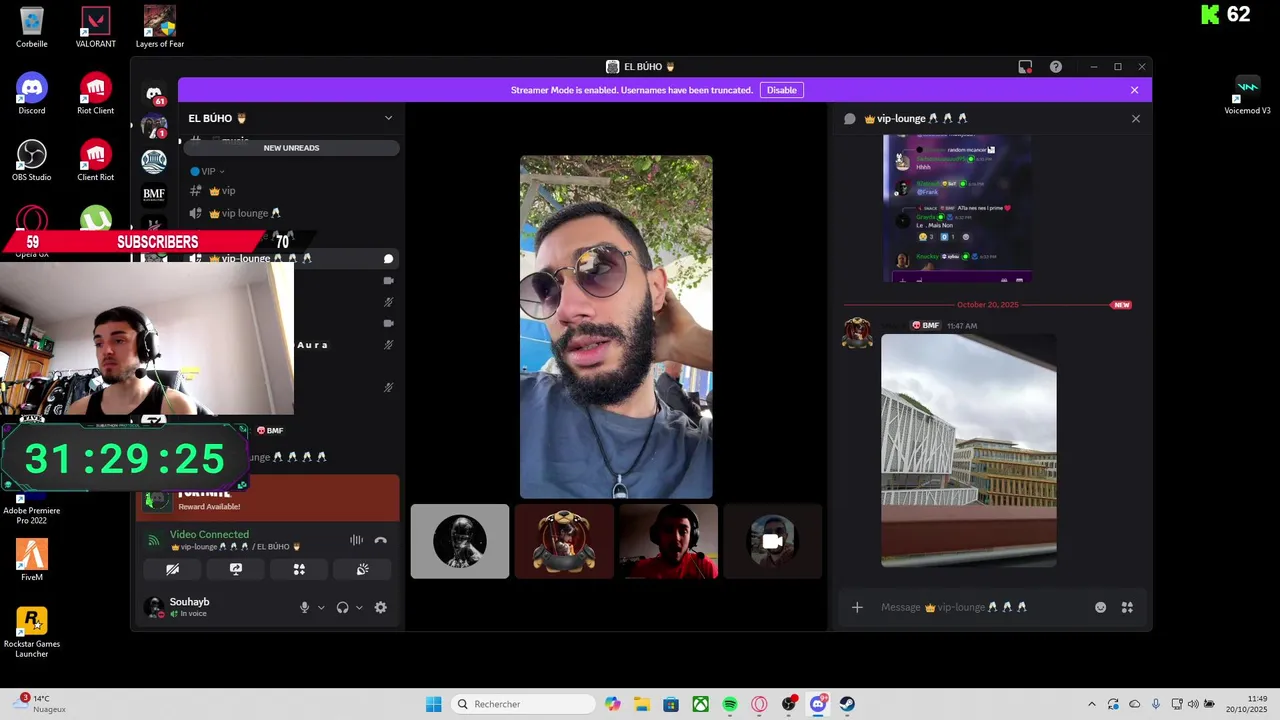The image size is (1280, 720).
Task: Open volume control in system tray
Action: [1193, 704]
